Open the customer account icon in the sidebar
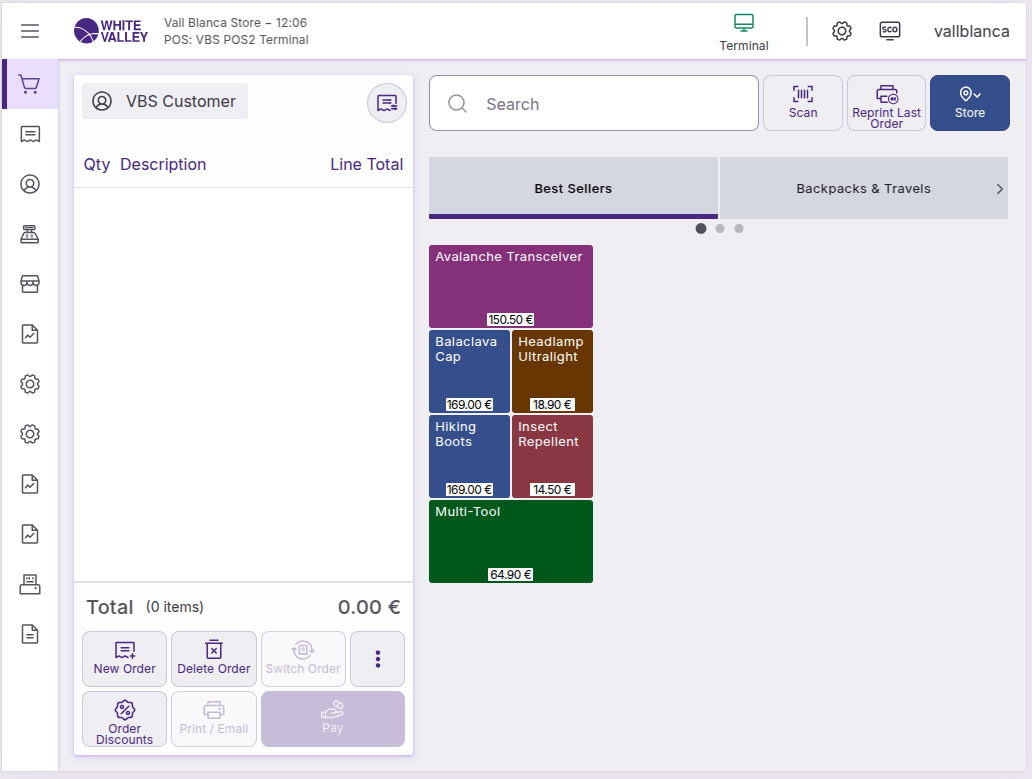Viewport: 1032px width, 779px height. click(30, 184)
